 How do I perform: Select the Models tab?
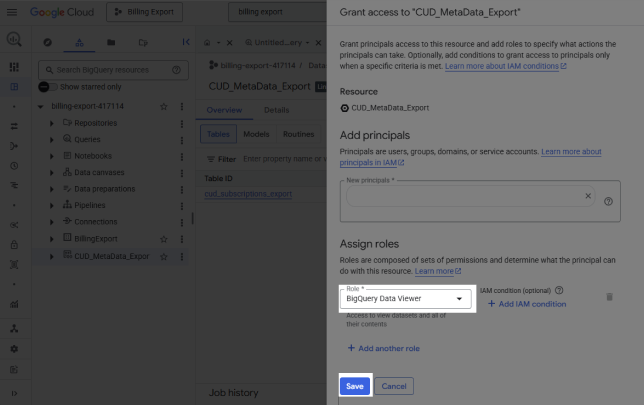pyautogui.click(x=255, y=133)
